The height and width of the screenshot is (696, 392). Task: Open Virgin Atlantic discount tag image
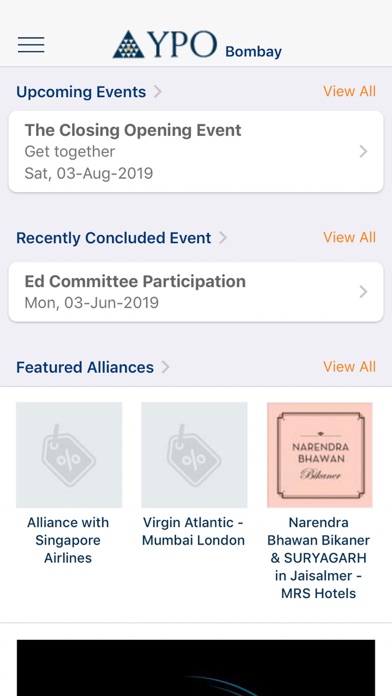[194, 455]
